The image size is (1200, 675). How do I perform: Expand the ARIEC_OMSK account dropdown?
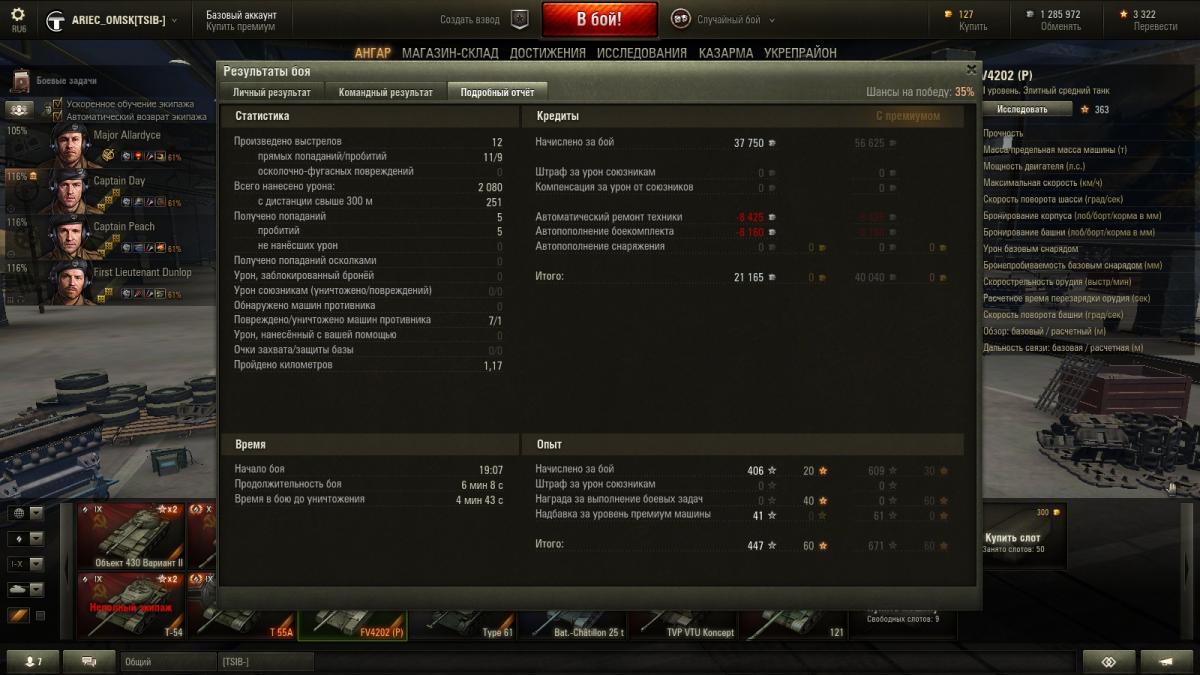112,20
